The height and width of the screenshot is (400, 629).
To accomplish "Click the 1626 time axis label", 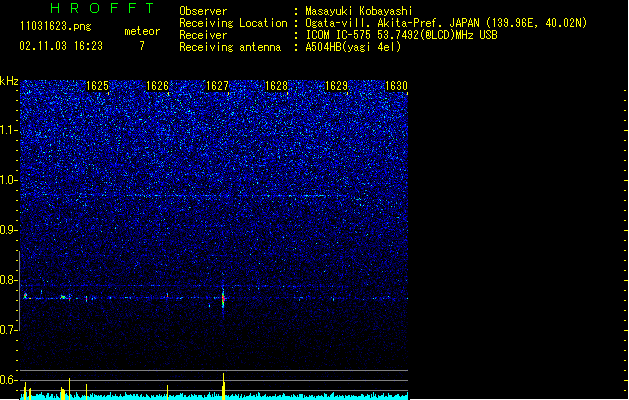I will point(157,86).
